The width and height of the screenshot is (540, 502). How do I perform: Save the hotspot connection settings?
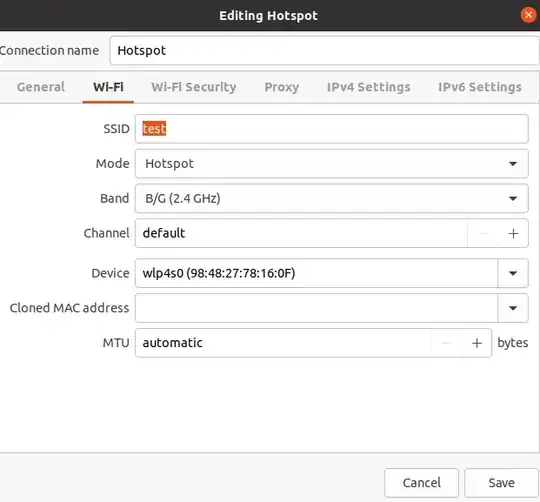pyautogui.click(x=501, y=483)
